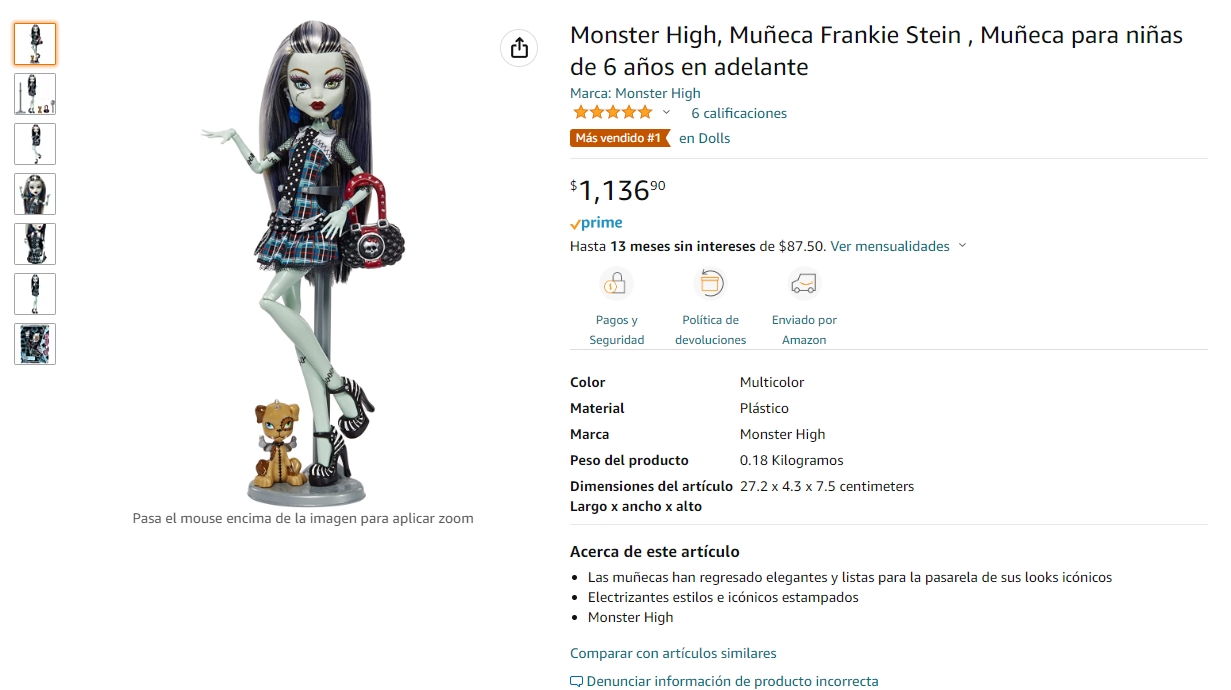
Task: Click the speech bubble denunciar icon
Action: tap(576, 680)
